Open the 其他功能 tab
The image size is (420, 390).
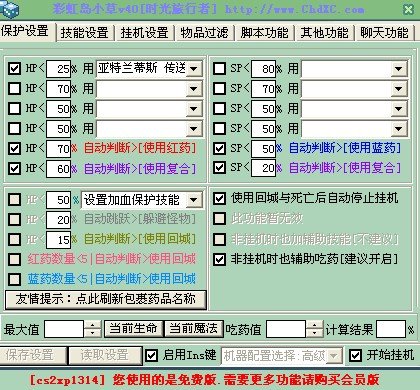click(x=324, y=33)
